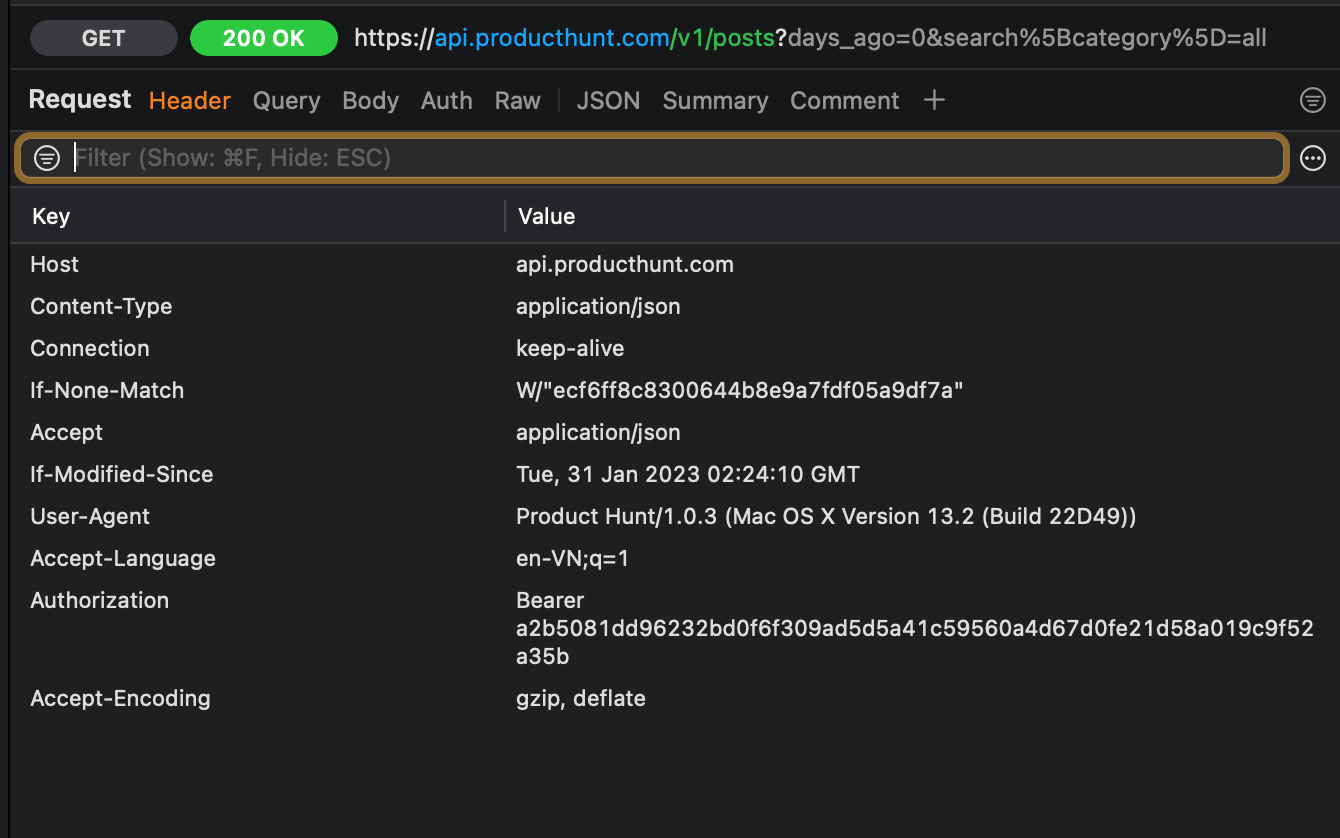Image resolution: width=1340 pixels, height=838 pixels.
Task: Switch to the JSON tab
Action: click(x=608, y=100)
